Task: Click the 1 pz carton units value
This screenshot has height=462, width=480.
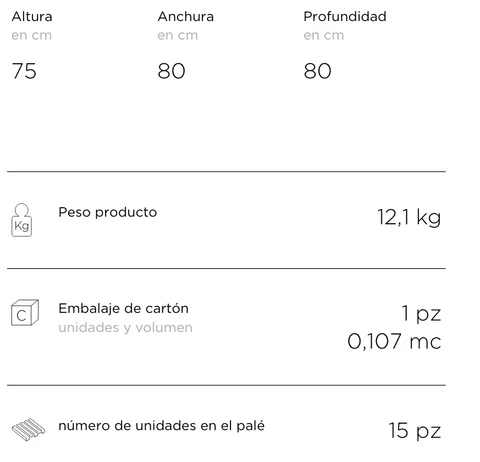Action: [x=421, y=313]
